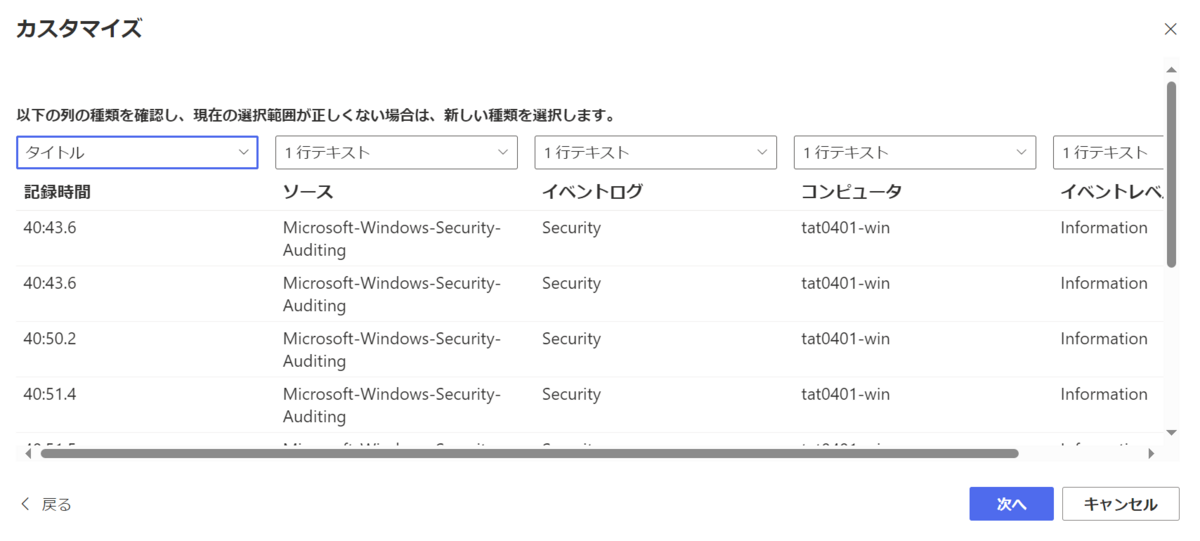Viewport: 1200px width, 541px height.
Task: Click the horizontal scrollbar left arrow
Action: coord(29,453)
